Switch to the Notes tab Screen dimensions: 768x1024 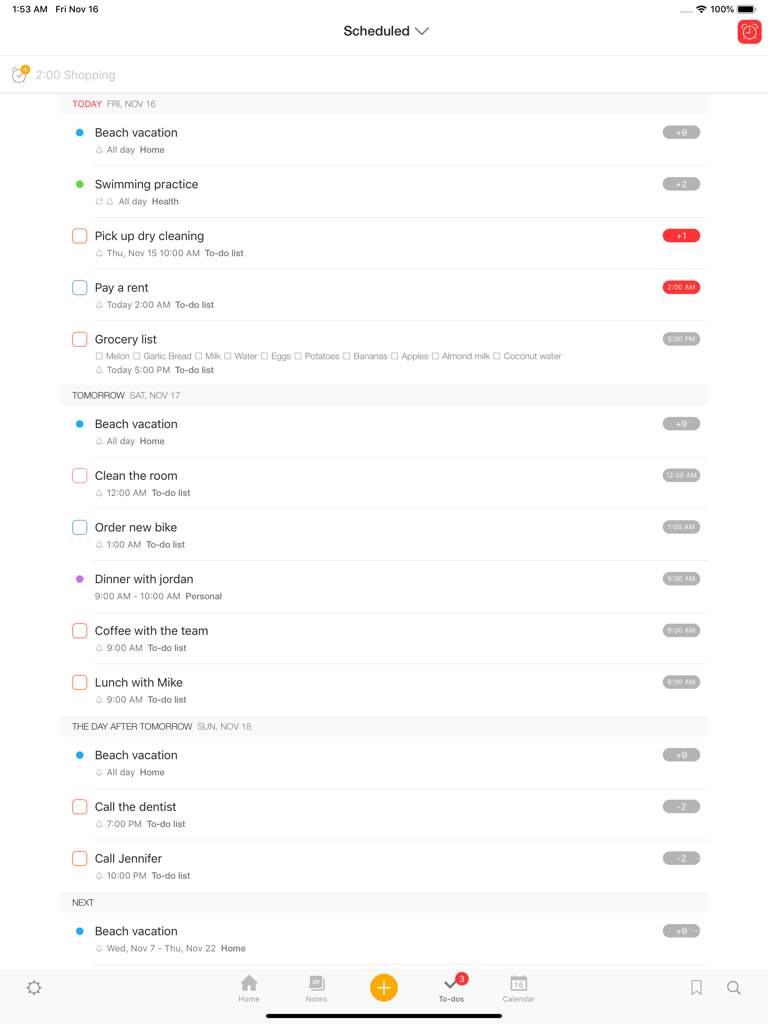pos(316,987)
